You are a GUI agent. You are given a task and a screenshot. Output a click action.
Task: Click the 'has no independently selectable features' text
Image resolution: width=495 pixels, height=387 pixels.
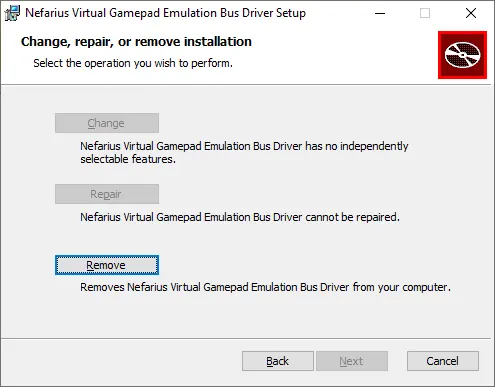(x=244, y=153)
